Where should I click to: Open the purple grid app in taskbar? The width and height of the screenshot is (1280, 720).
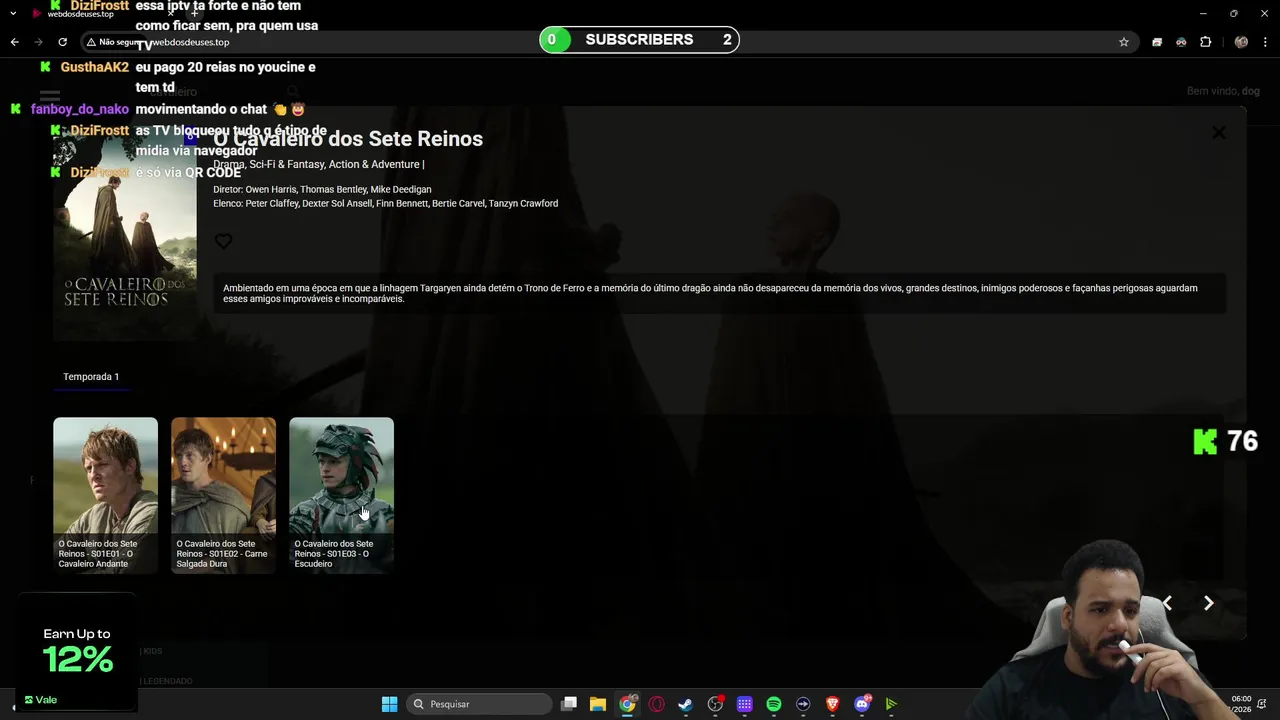745,704
